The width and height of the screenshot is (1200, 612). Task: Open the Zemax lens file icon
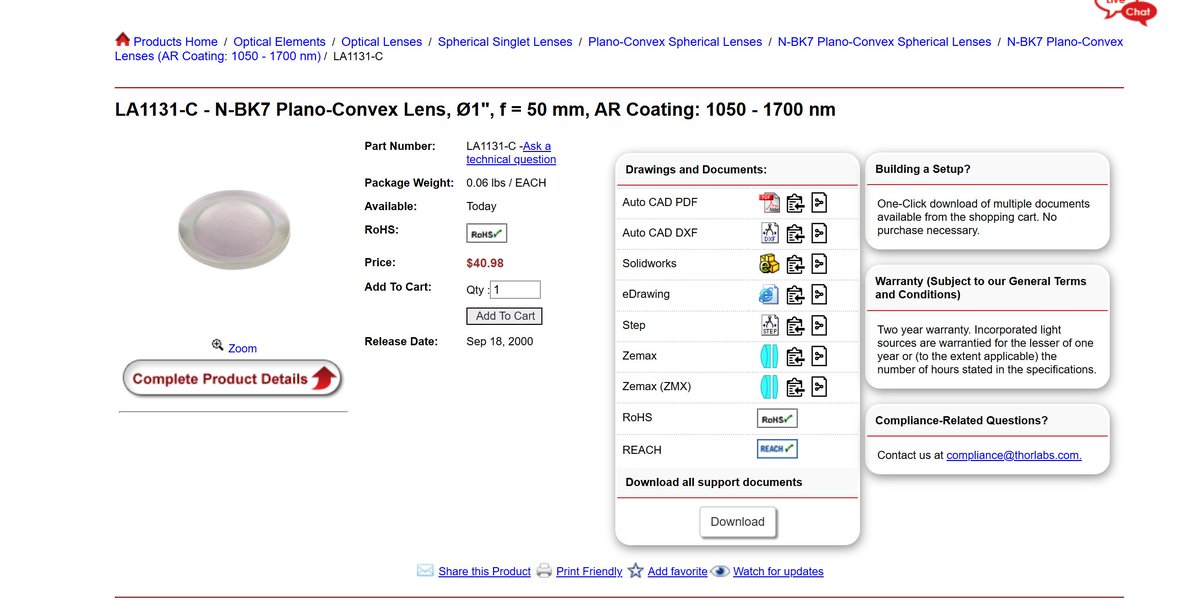point(769,356)
